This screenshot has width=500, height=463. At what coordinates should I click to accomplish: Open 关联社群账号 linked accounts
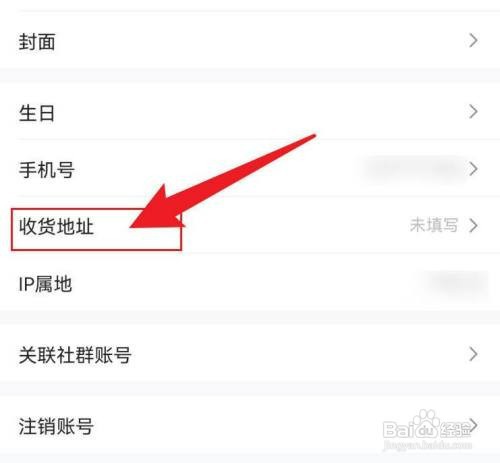click(250, 355)
